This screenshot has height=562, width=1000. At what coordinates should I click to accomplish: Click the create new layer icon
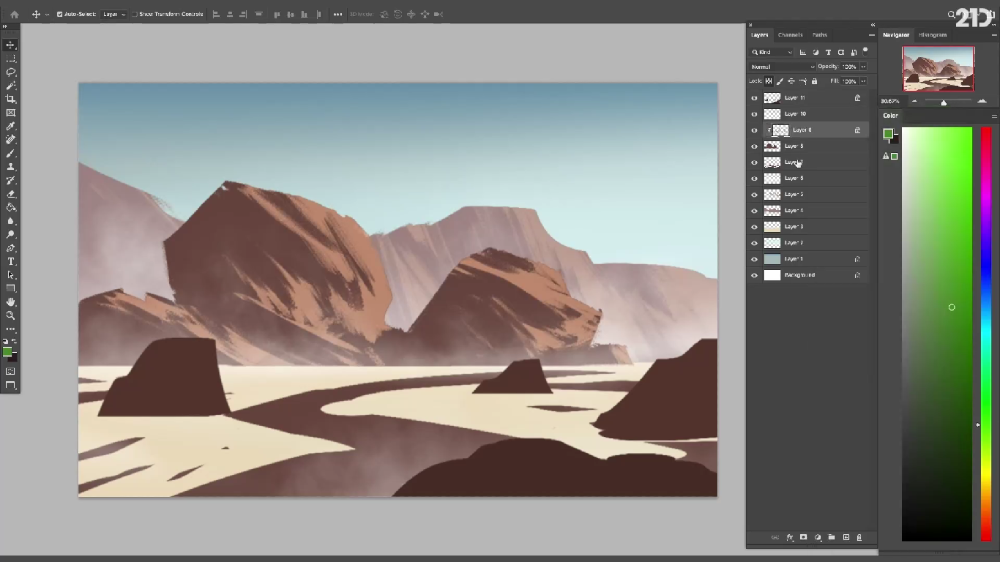pyautogui.click(x=846, y=538)
